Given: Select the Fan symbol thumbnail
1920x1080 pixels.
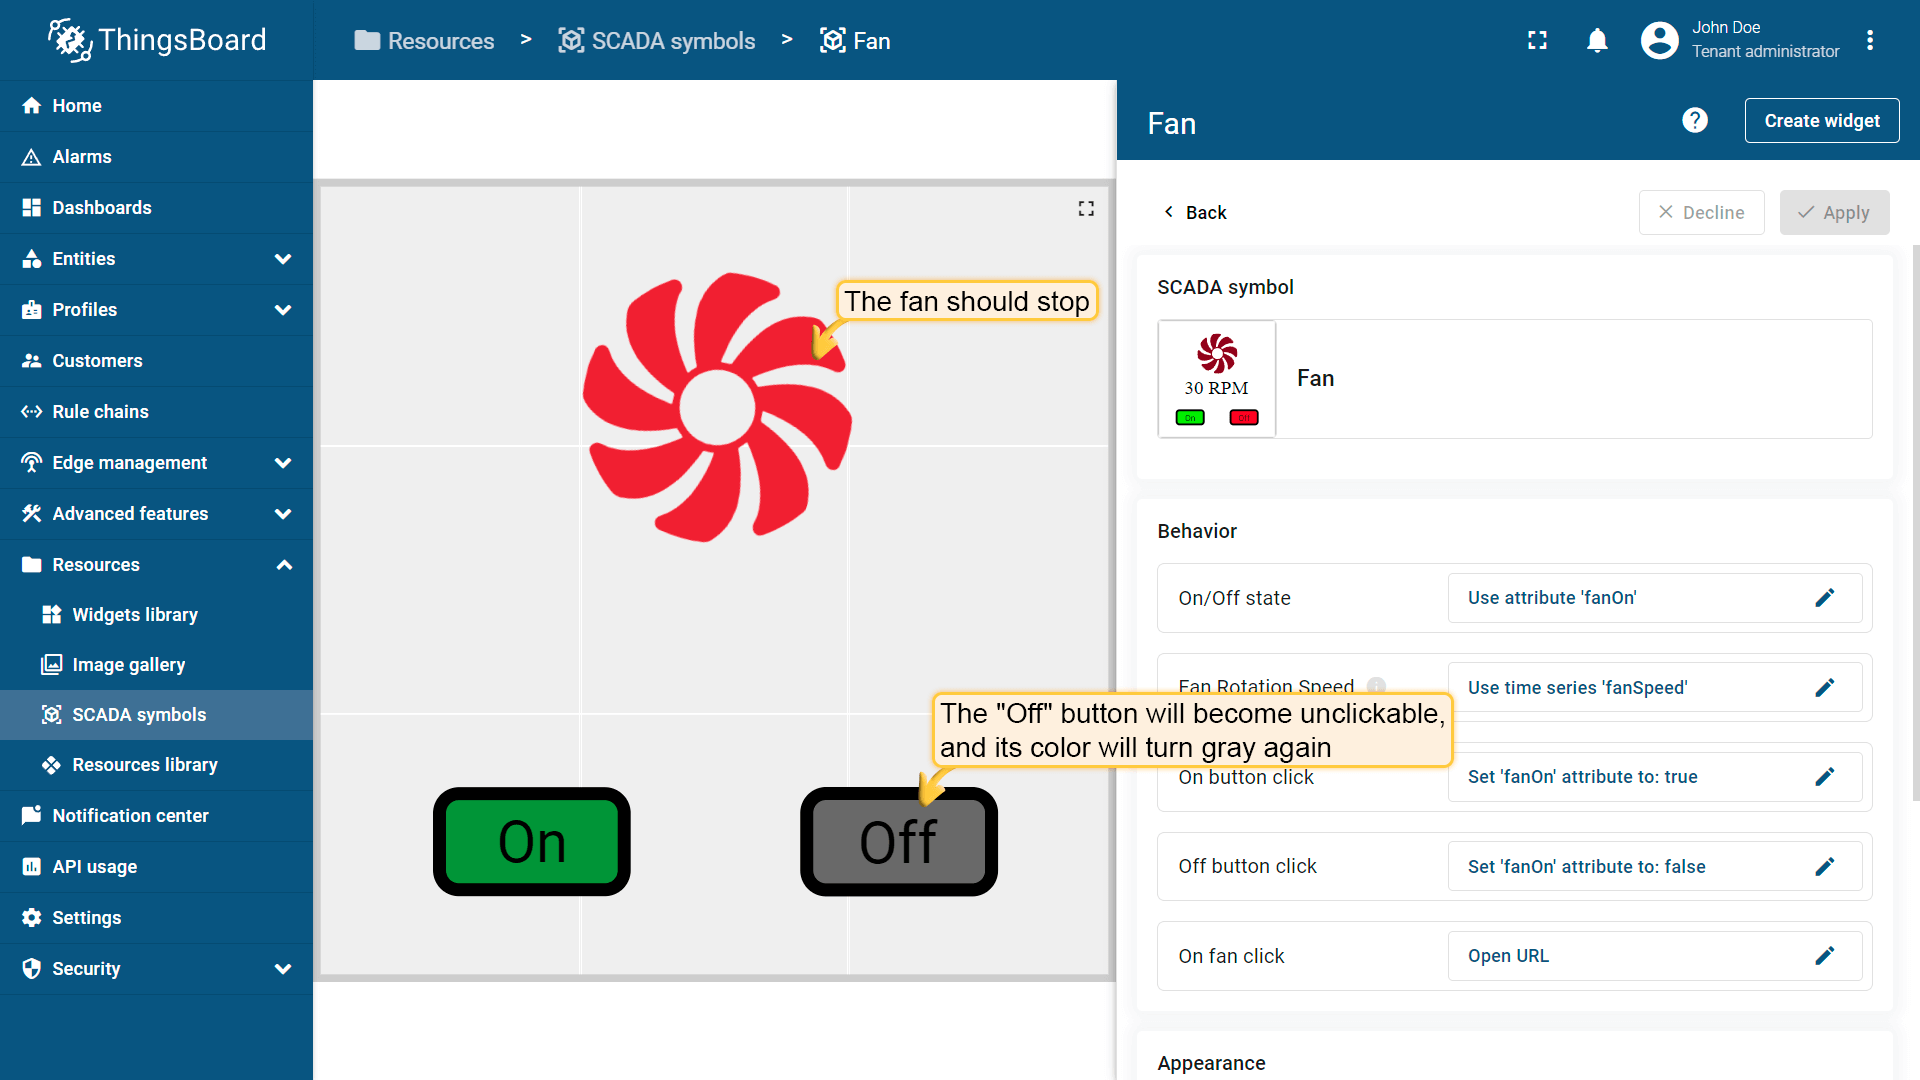Looking at the screenshot, I should coord(1216,379).
